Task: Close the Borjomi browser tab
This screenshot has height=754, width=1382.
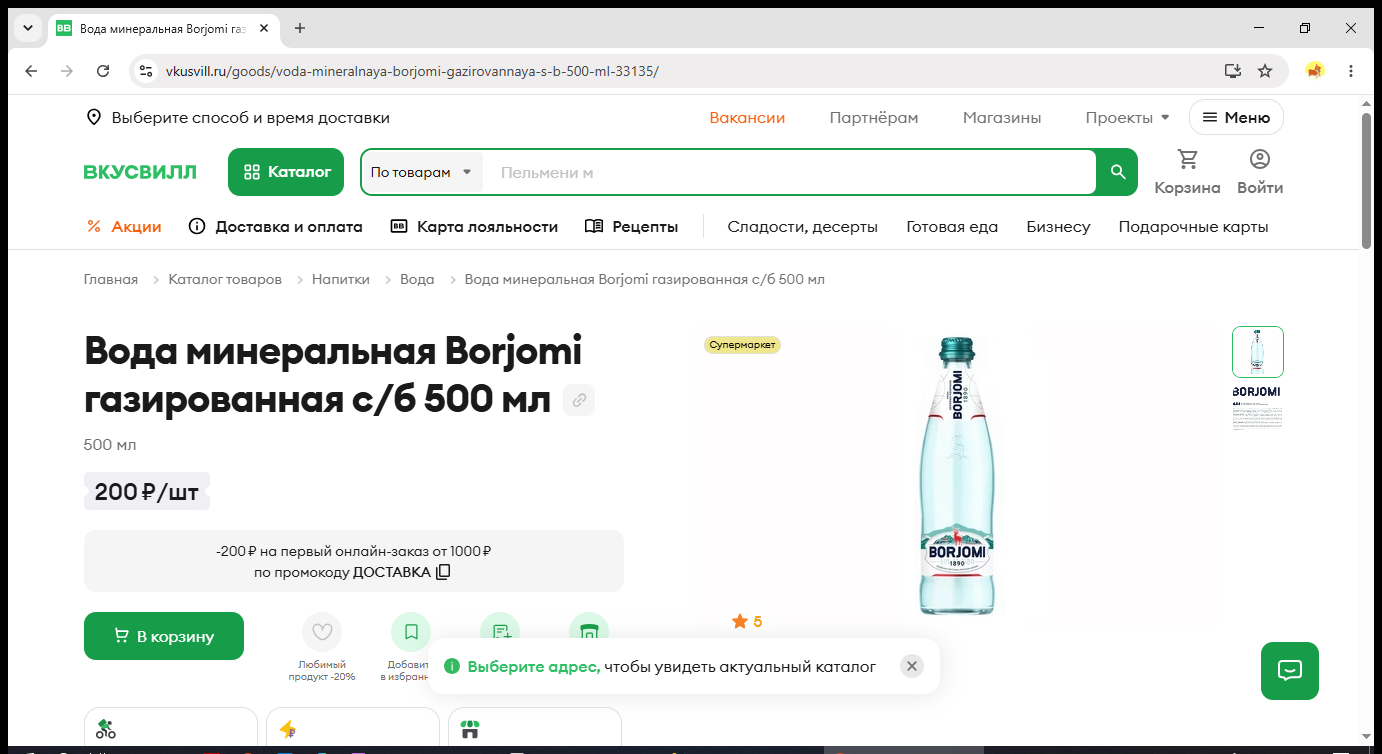Action: (264, 28)
